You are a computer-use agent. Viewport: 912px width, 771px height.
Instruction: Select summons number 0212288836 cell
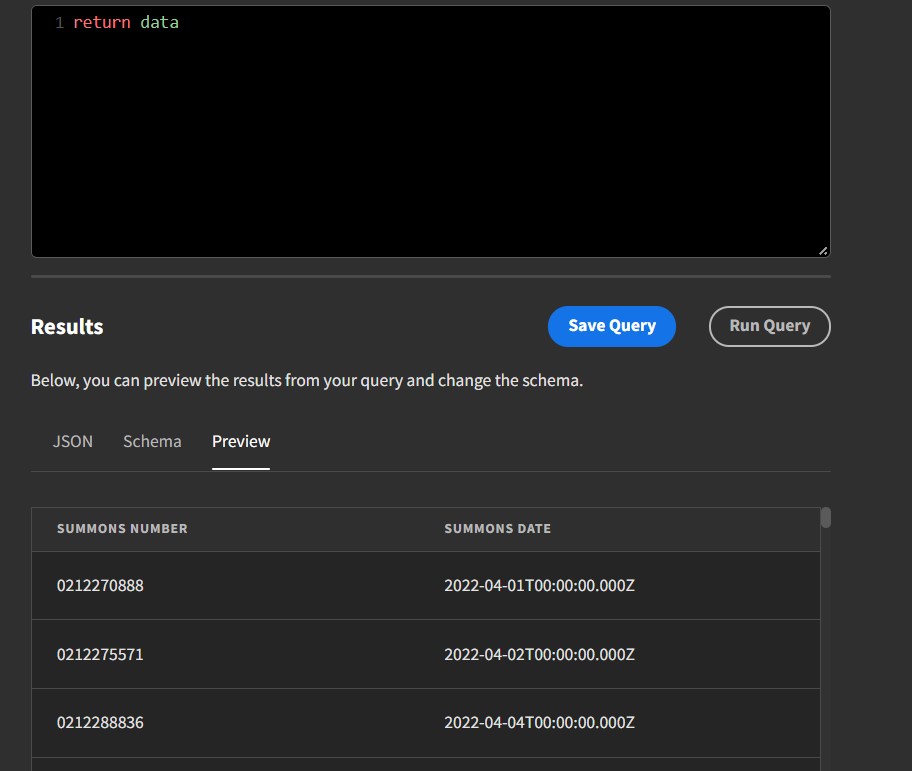pyautogui.click(x=100, y=722)
